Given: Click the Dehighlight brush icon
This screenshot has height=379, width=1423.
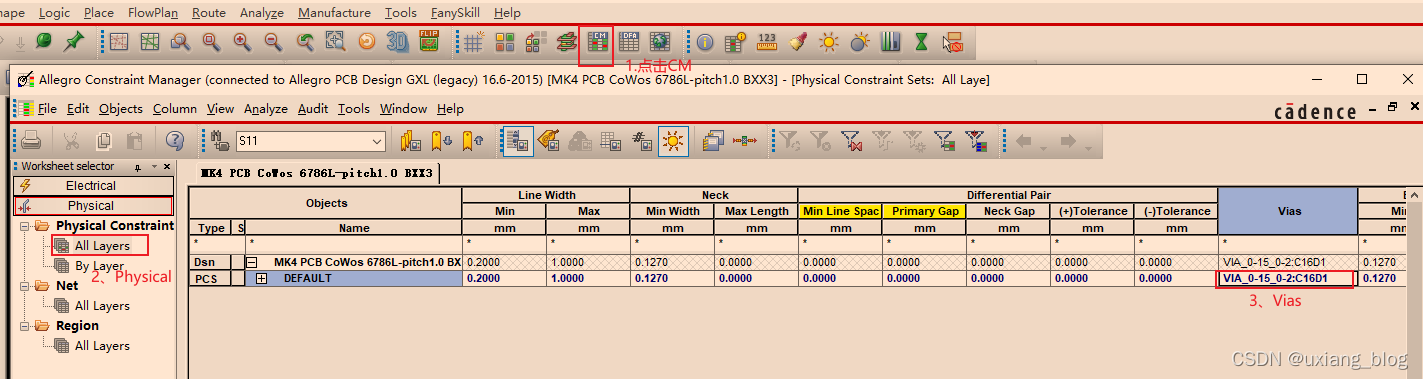Looking at the screenshot, I should (798, 42).
